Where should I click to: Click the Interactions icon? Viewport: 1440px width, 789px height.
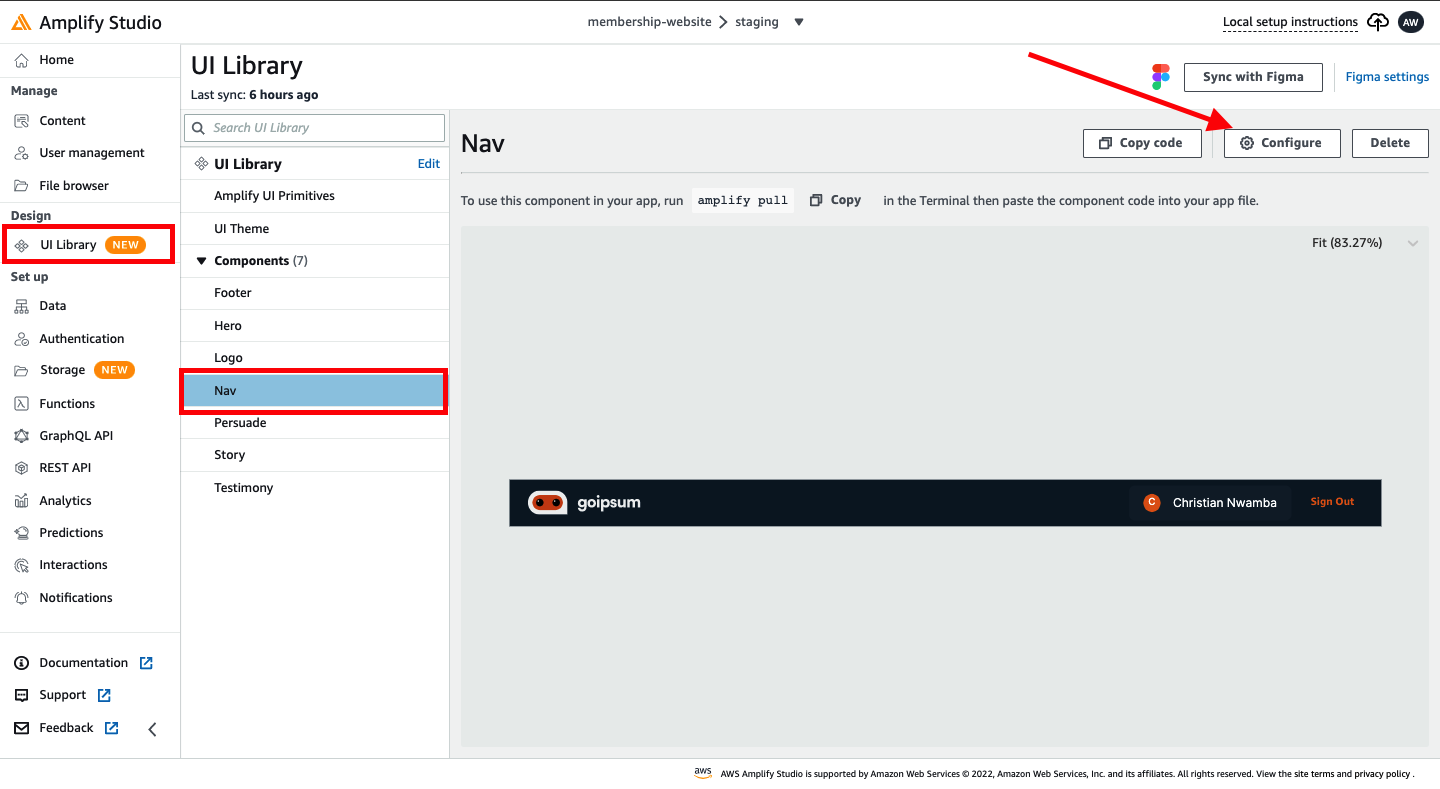click(21, 565)
